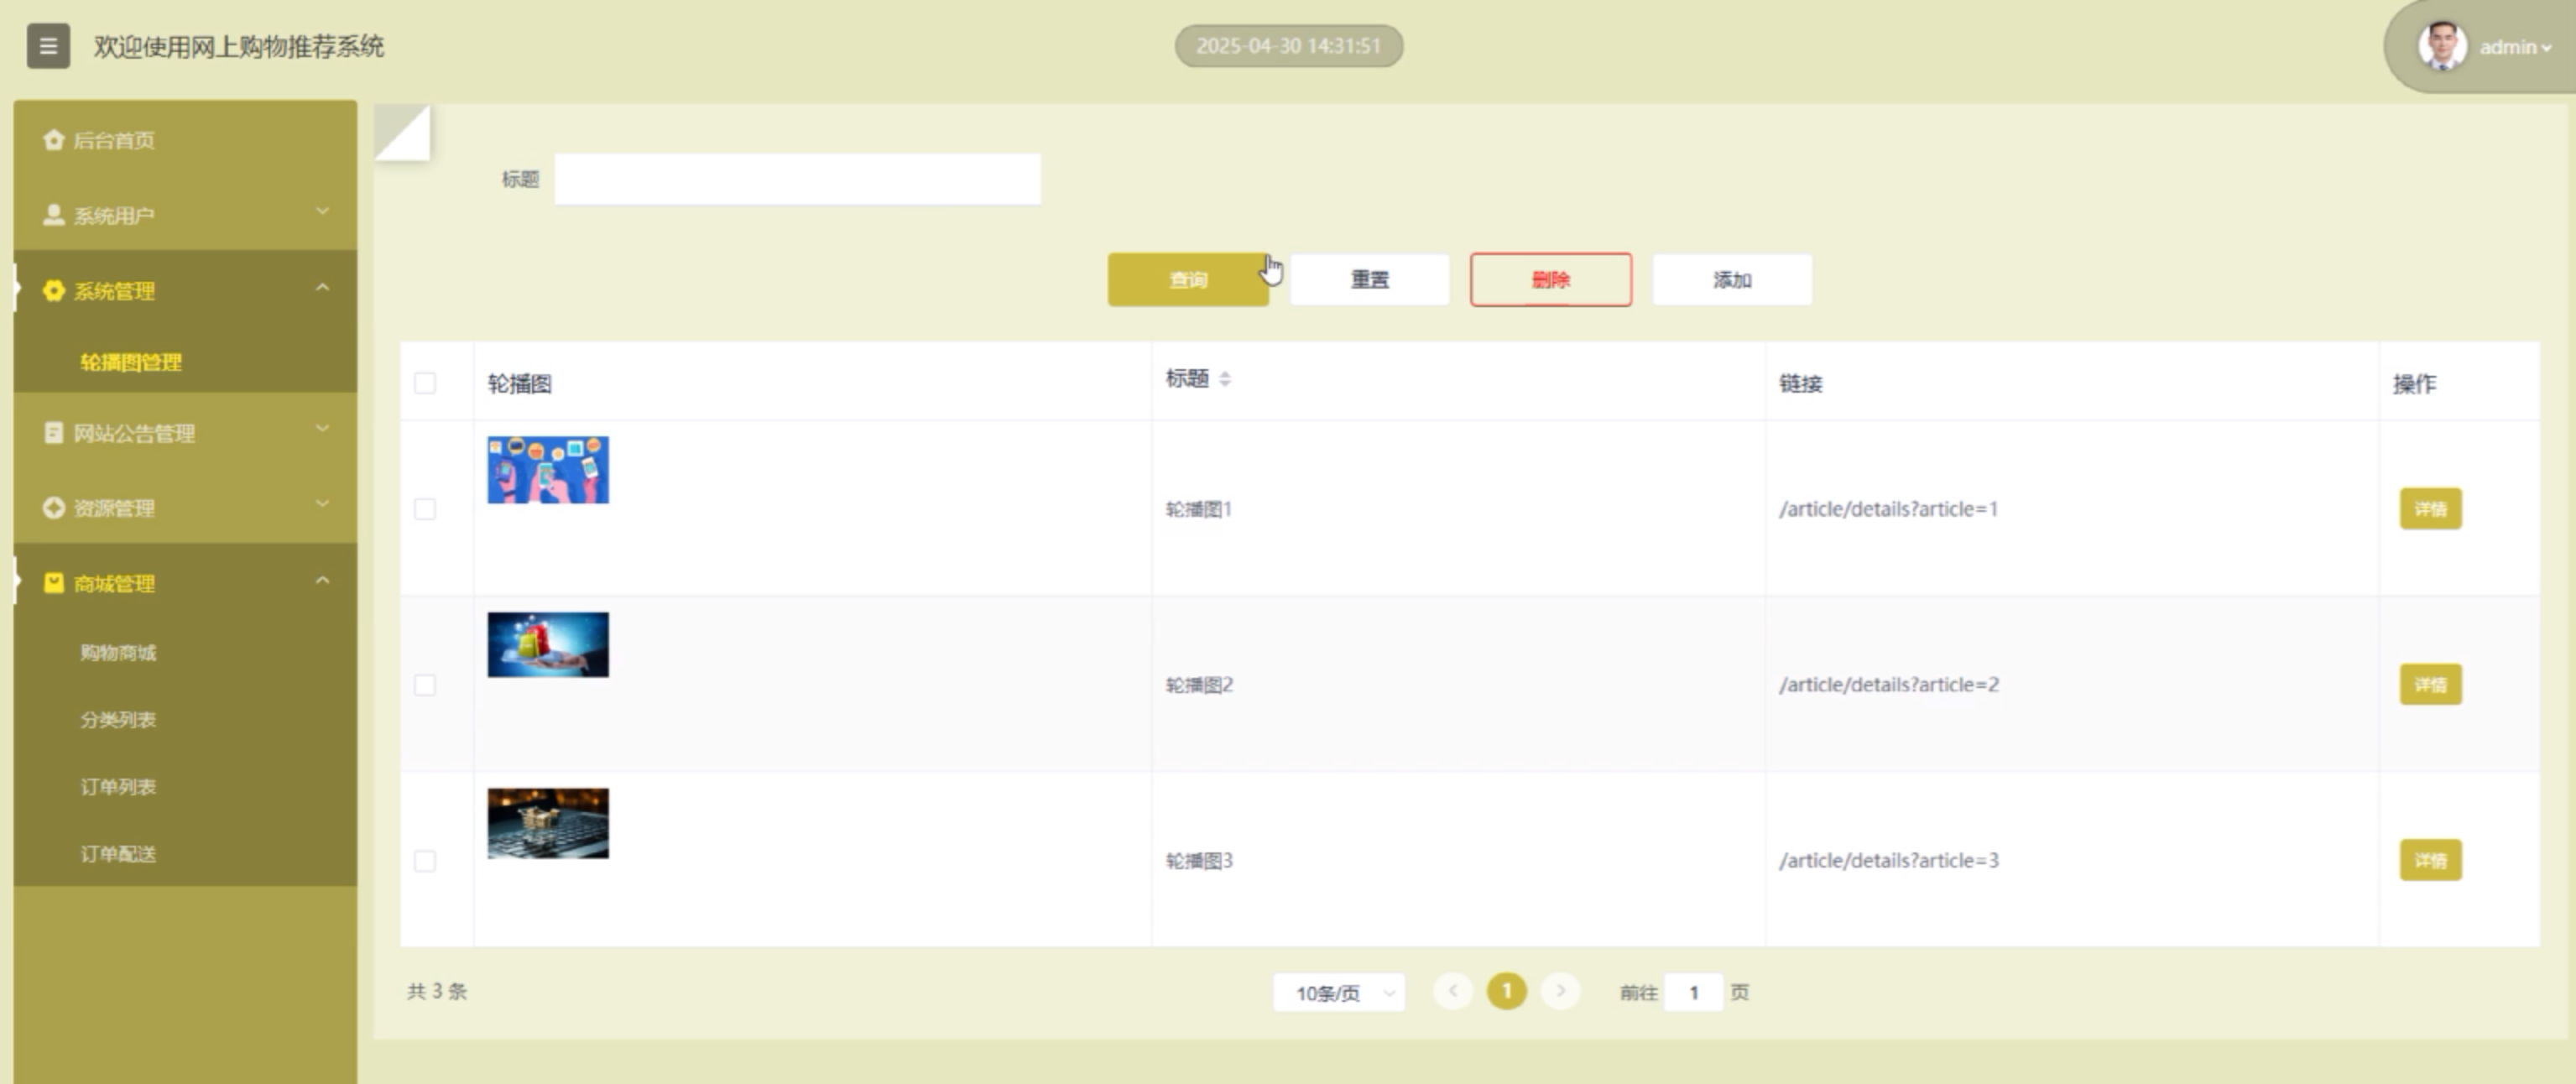Image resolution: width=2576 pixels, height=1084 pixels.
Task: Click the document icon beside 网站公告管理
Action: click(x=54, y=433)
